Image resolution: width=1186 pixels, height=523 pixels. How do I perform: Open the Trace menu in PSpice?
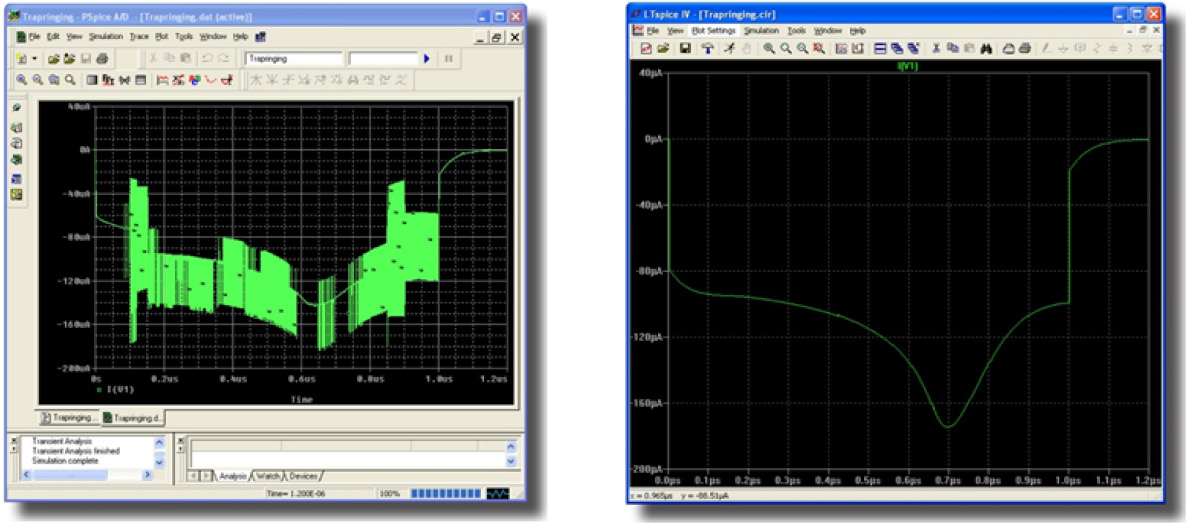coord(138,37)
